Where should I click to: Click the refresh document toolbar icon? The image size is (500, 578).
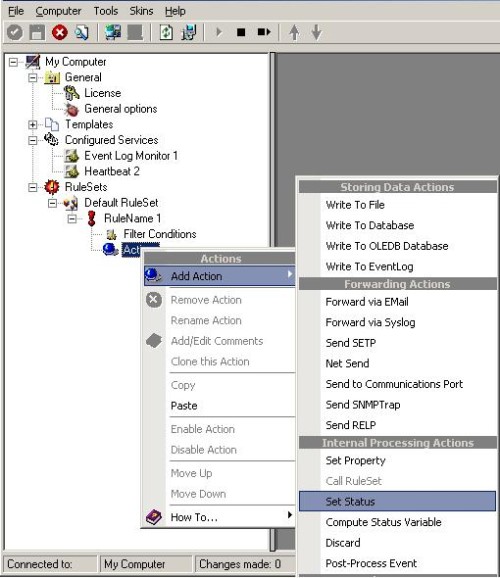pyautogui.click(x=166, y=32)
